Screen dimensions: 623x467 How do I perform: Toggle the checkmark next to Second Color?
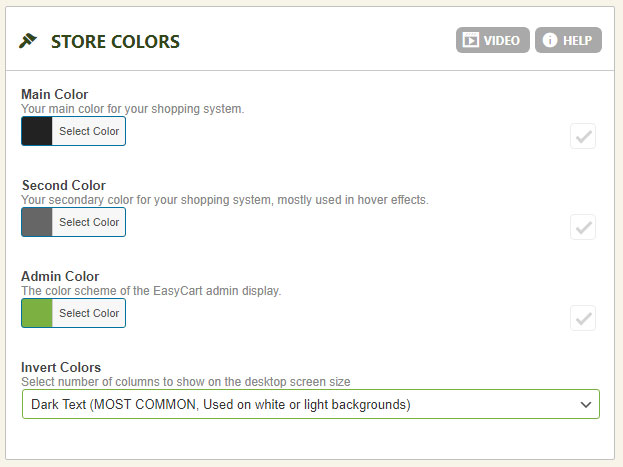pyautogui.click(x=583, y=227)
